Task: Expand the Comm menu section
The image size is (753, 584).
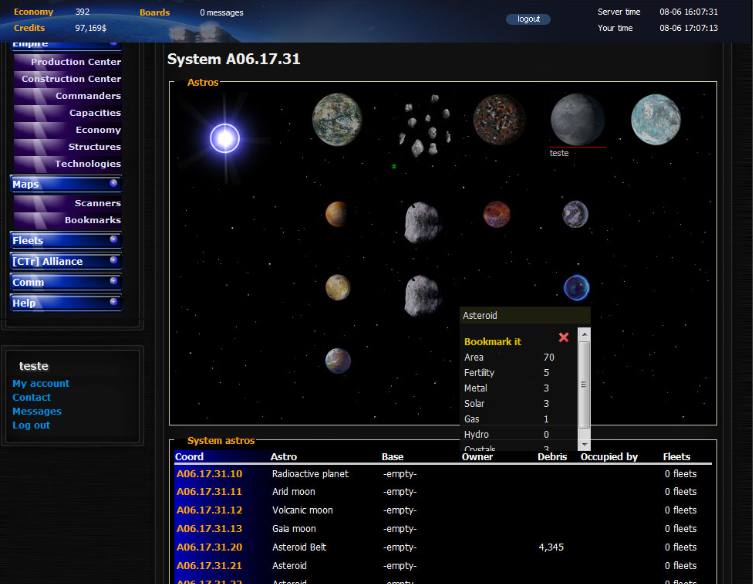Action: pyautogui.click(x=66, y=282)
